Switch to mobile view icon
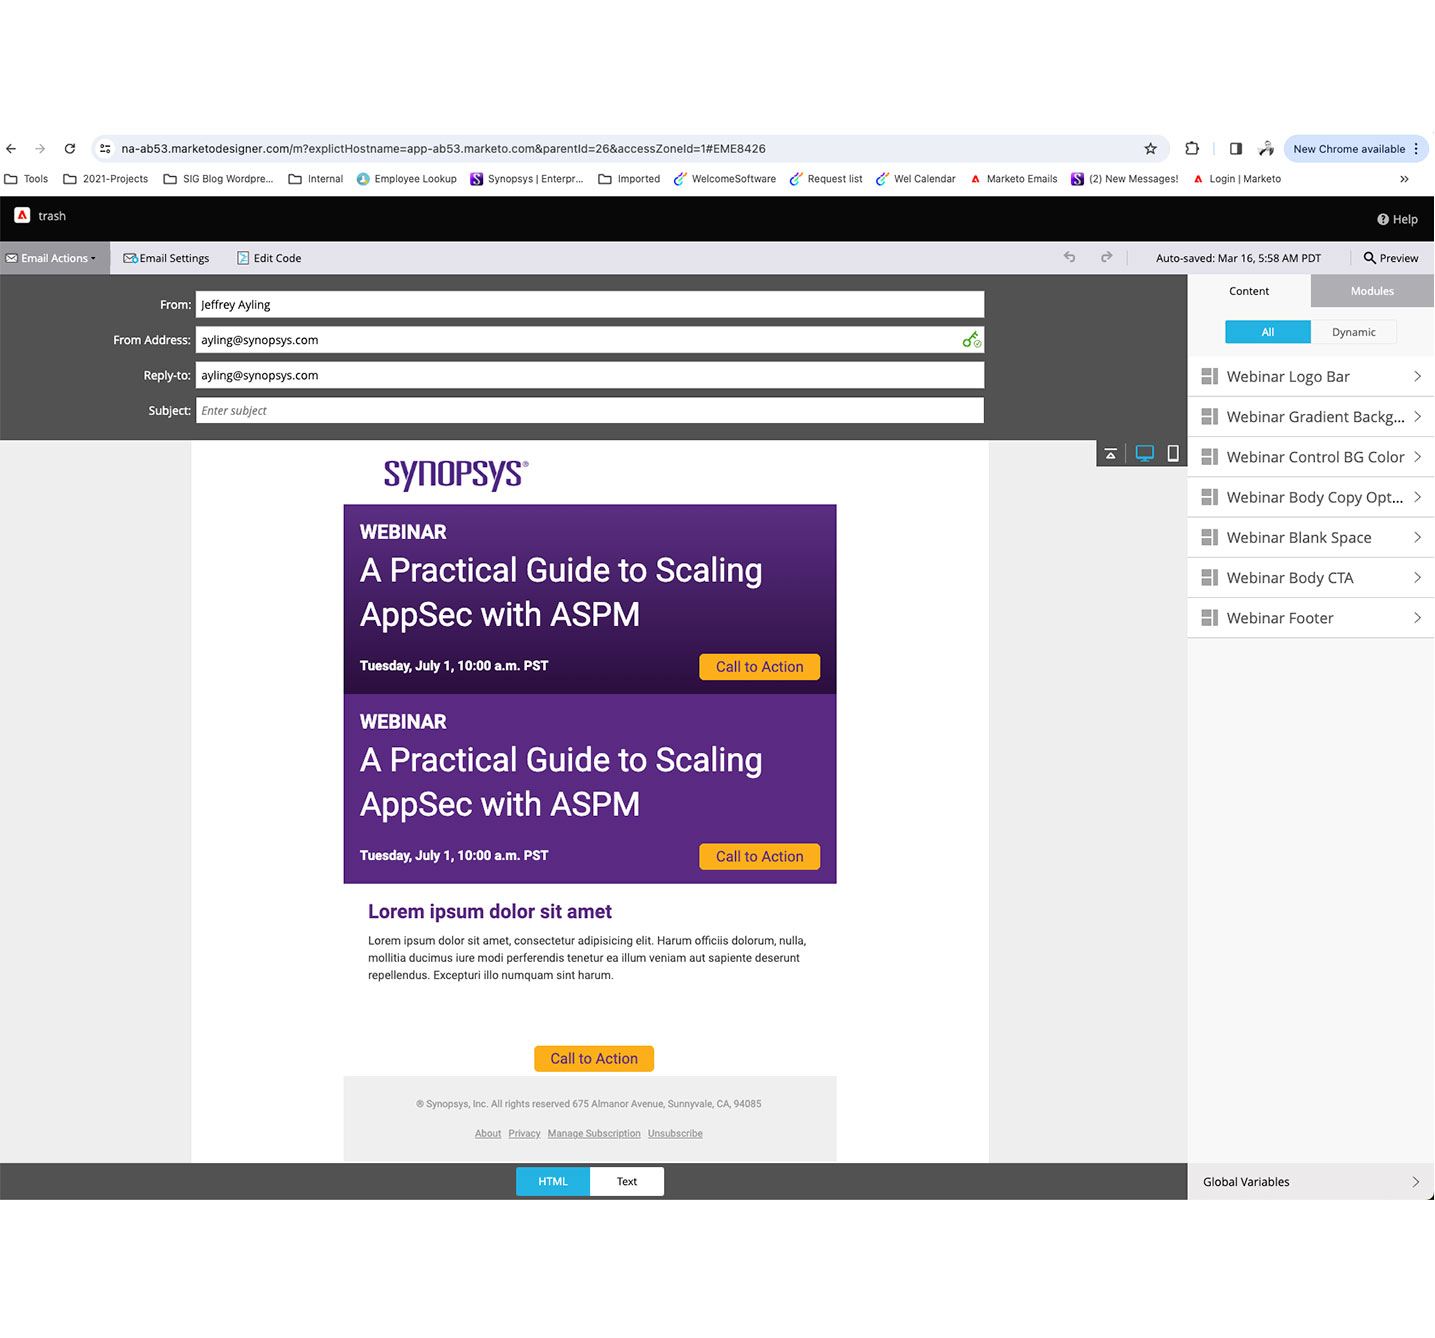 1173,454
